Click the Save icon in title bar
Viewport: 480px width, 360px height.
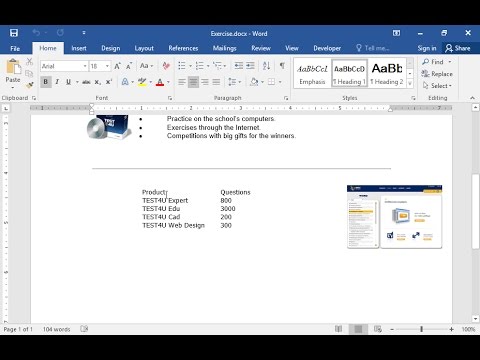(14, 33)
